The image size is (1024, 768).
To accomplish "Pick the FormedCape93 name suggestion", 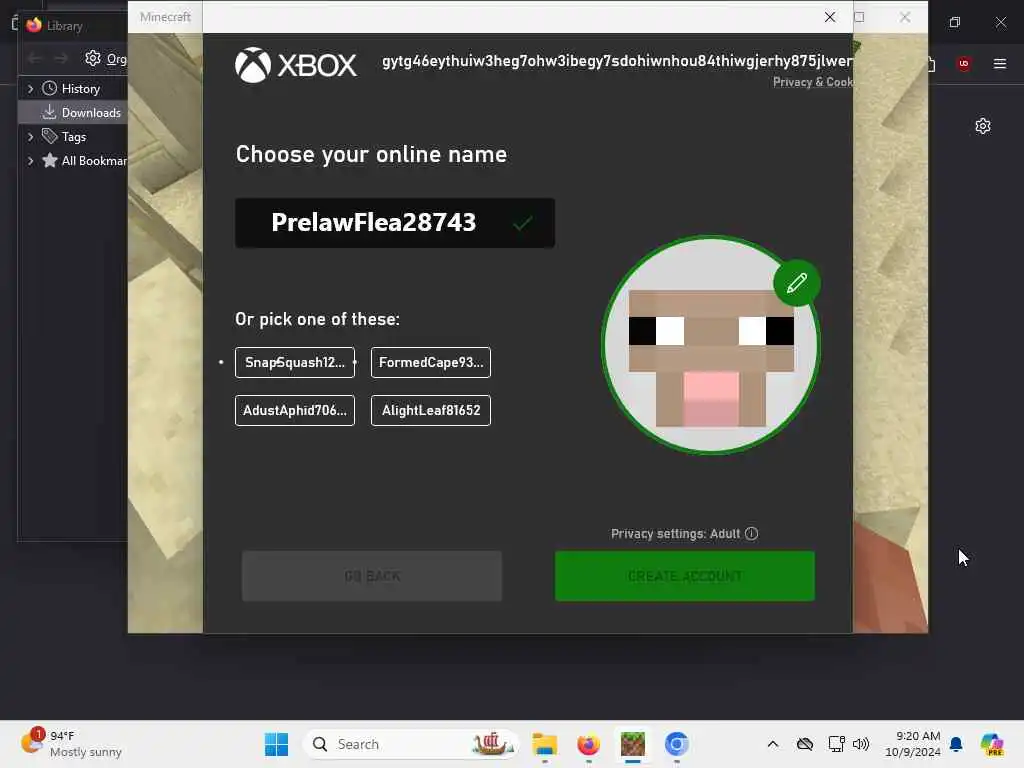I will tap(430, 362).
